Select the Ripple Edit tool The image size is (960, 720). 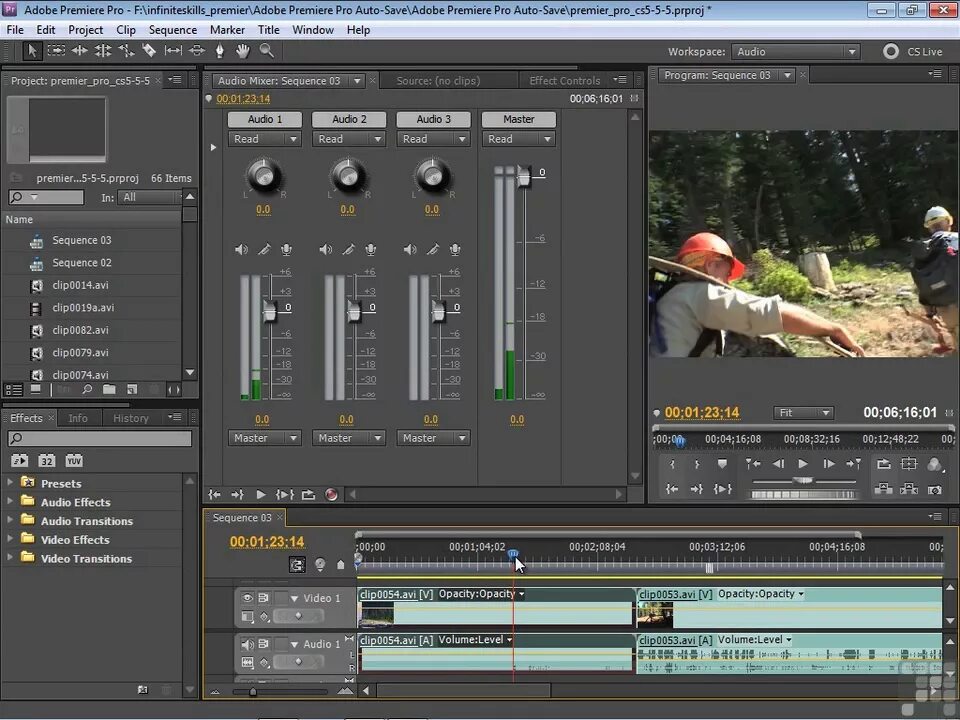(x=80, y=51)
